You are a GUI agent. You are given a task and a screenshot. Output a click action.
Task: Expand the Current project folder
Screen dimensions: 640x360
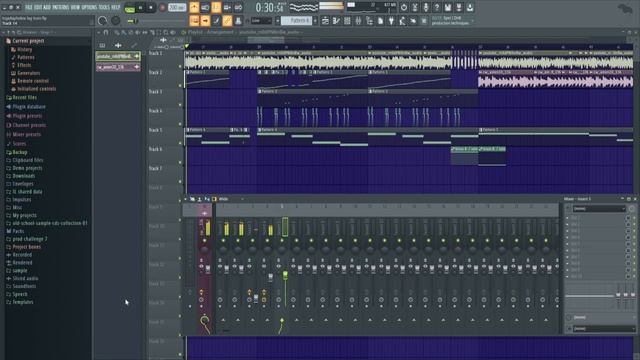pyautogui.click(x=28, y=41)
